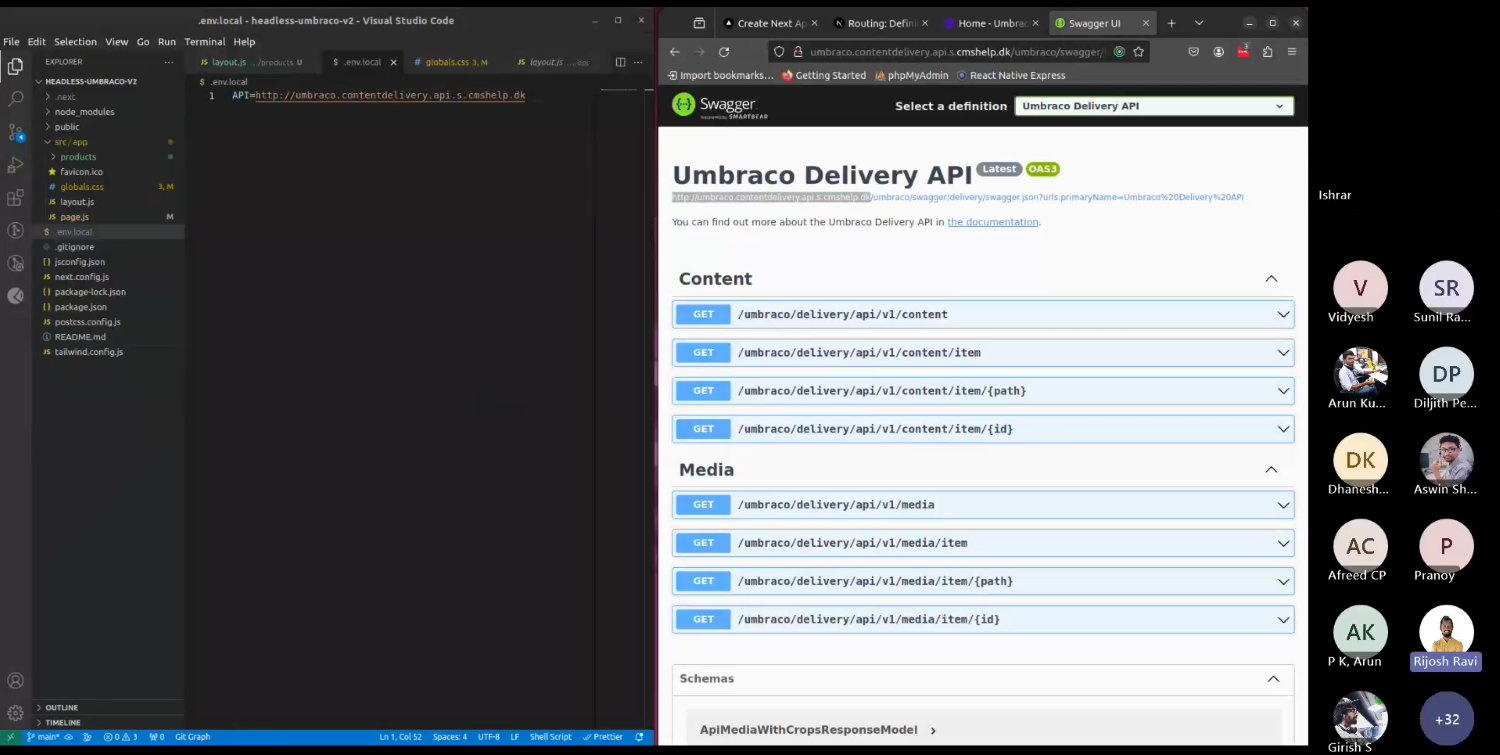Click Prettier in the status bar
Screen dimensions: 1500x755
click(603, 737)
